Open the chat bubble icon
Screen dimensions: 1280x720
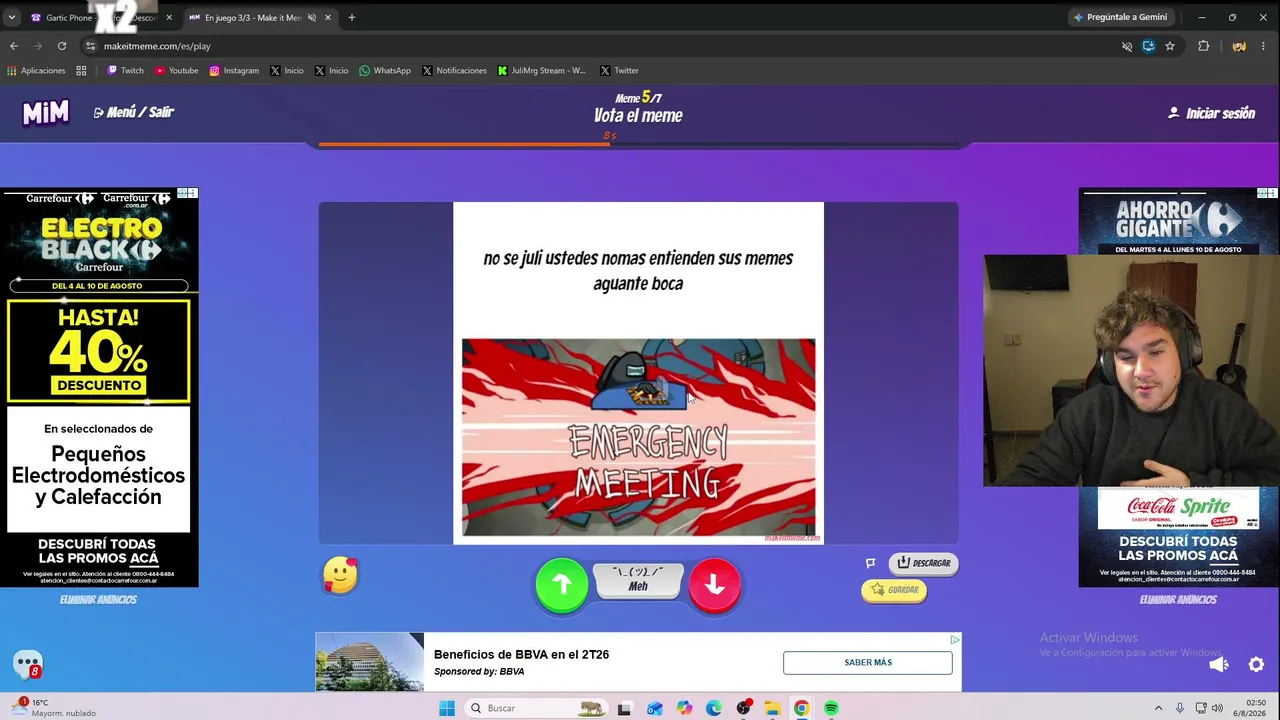pyautogui.click(x=28, y=664)
